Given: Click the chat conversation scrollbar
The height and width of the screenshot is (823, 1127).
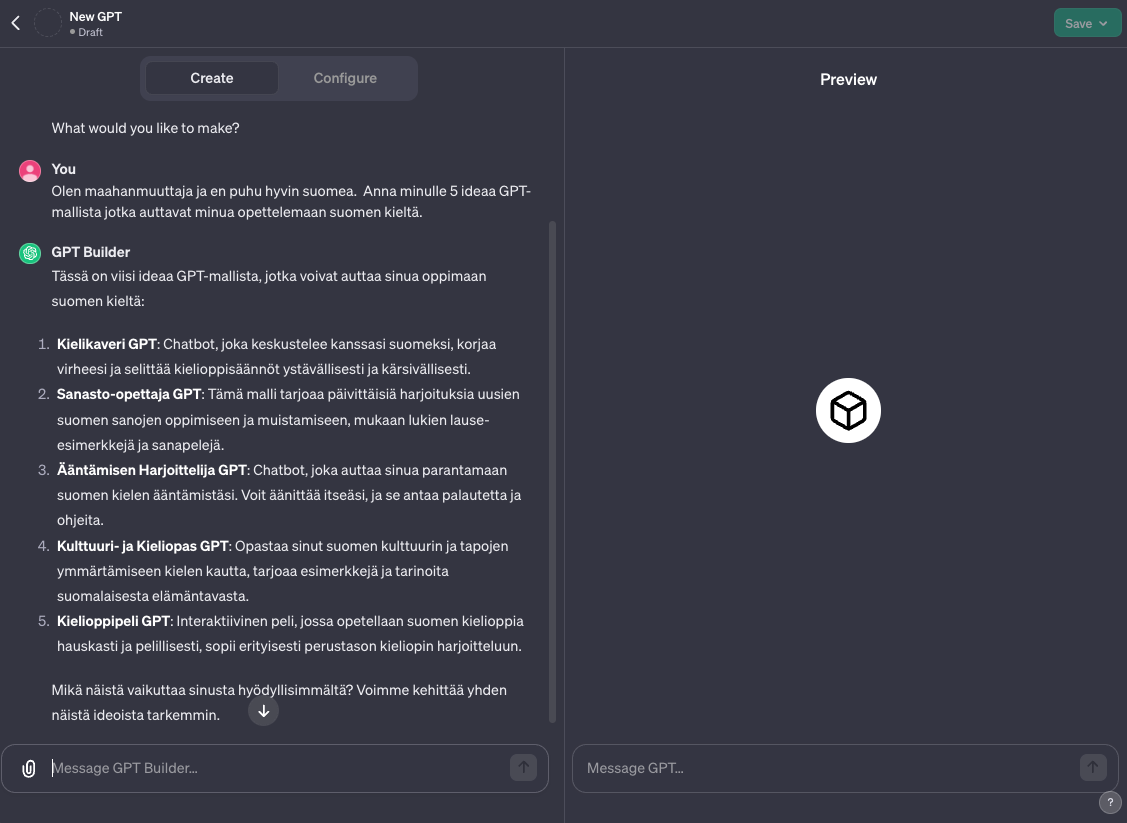Looking at the screenshot, I should click(552, 472).
